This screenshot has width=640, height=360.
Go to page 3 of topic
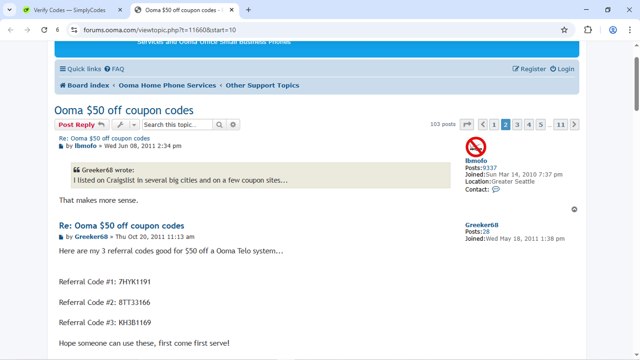(x=517, y=124)
